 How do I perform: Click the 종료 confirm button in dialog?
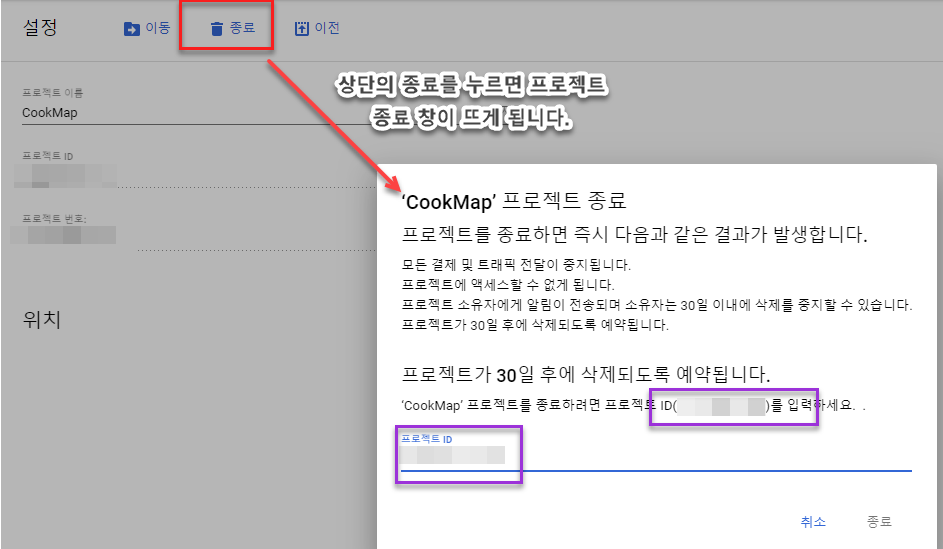[879, 522]
